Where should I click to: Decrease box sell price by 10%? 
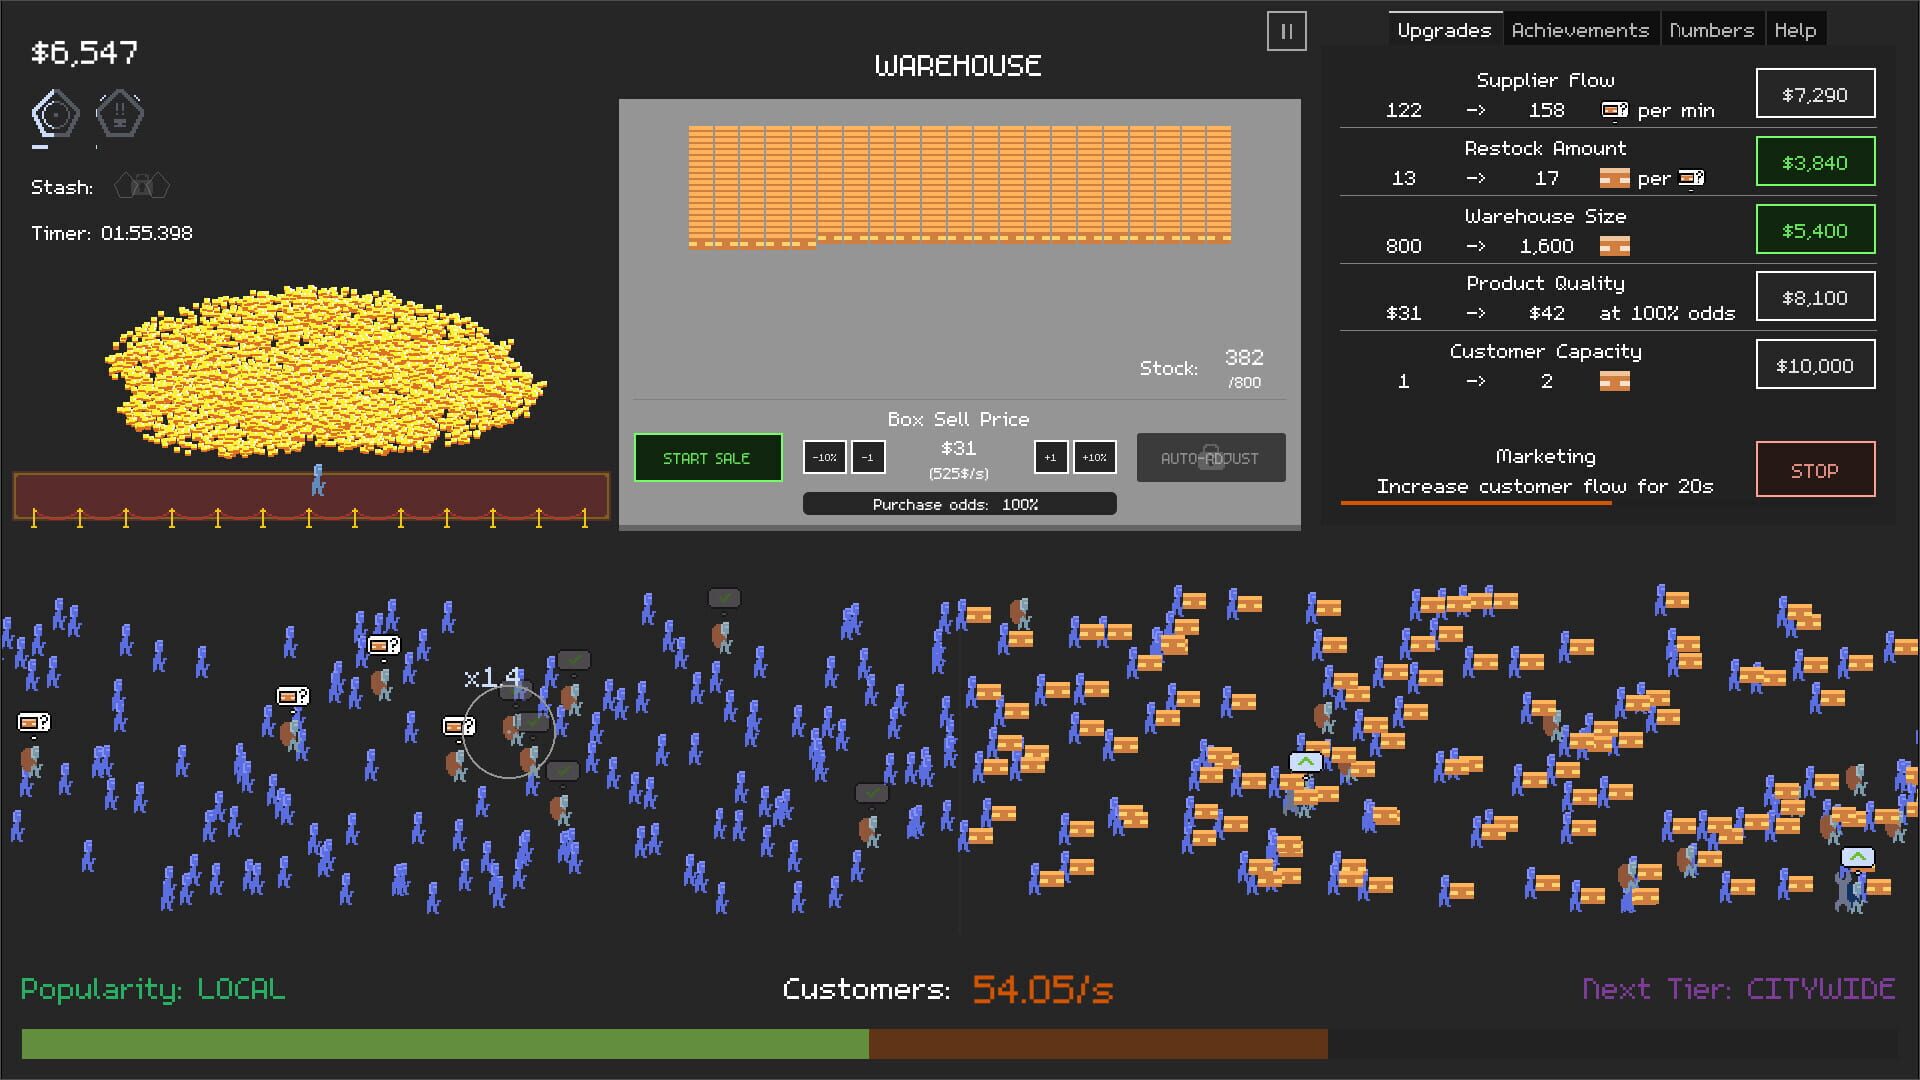[x=825, y=457]
